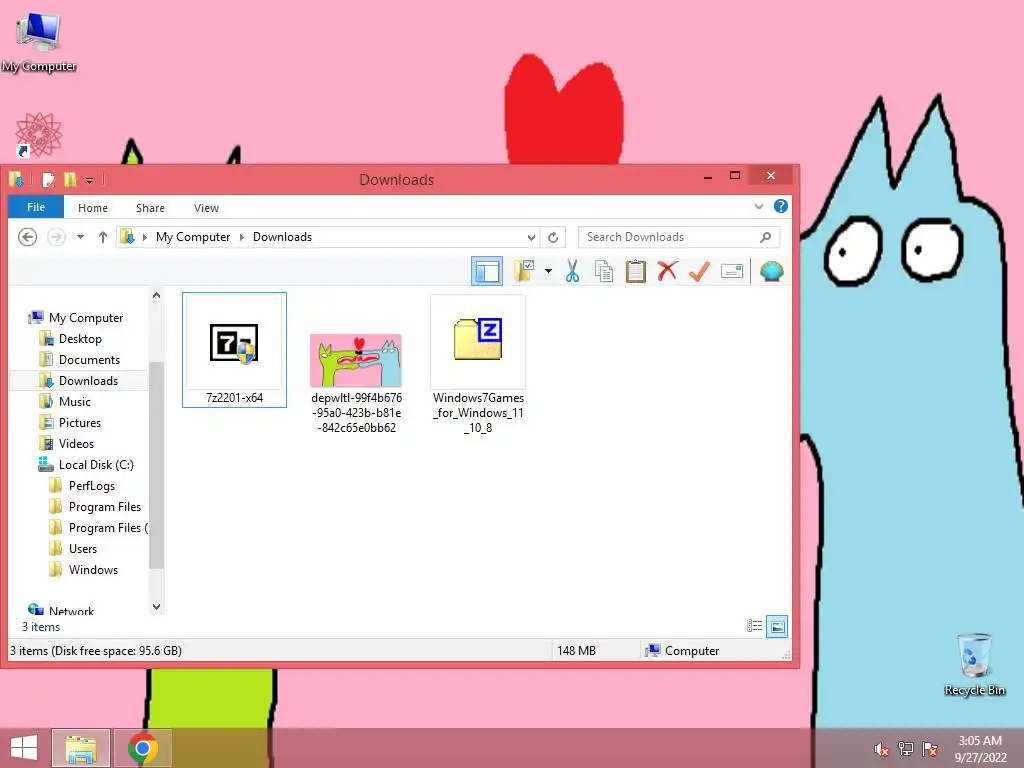Click Computer zone in status bar
The height and width of the screenshot is (768, 1024).
681,650
